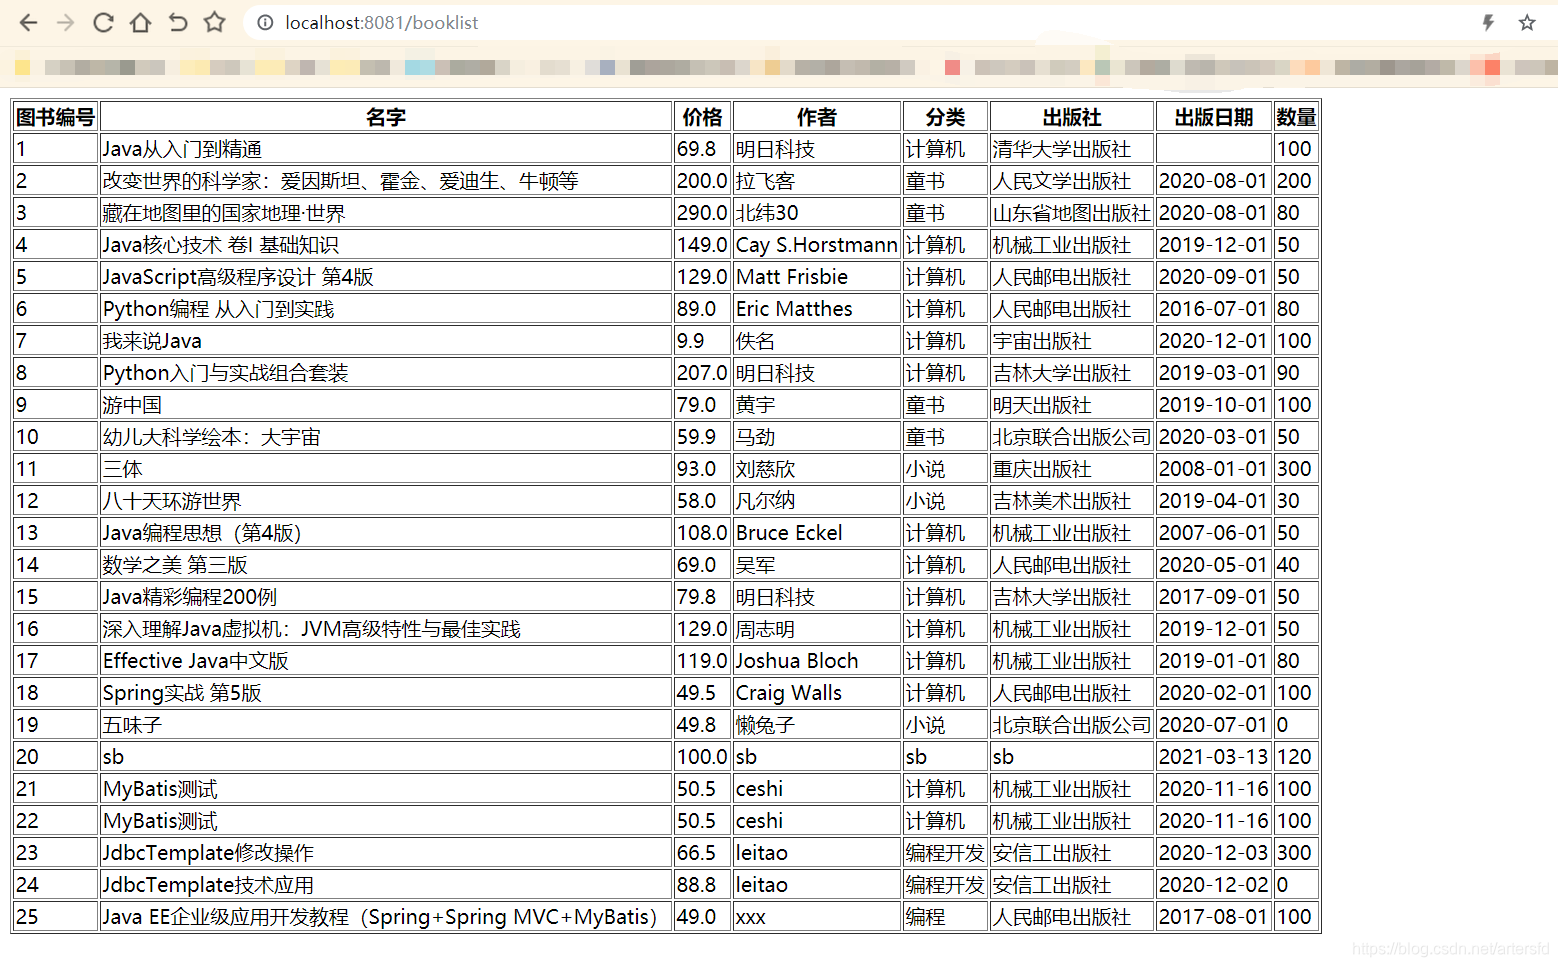Click publication date 2016-07-01
This screenshot has height=967, width=1558.
pos(1214,309)
